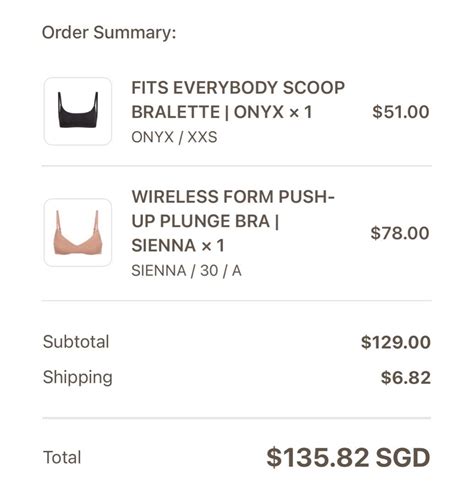Click the $6.82 shipping amount
The width and height of the screenshot is (474, 494).
click(406, 378)
